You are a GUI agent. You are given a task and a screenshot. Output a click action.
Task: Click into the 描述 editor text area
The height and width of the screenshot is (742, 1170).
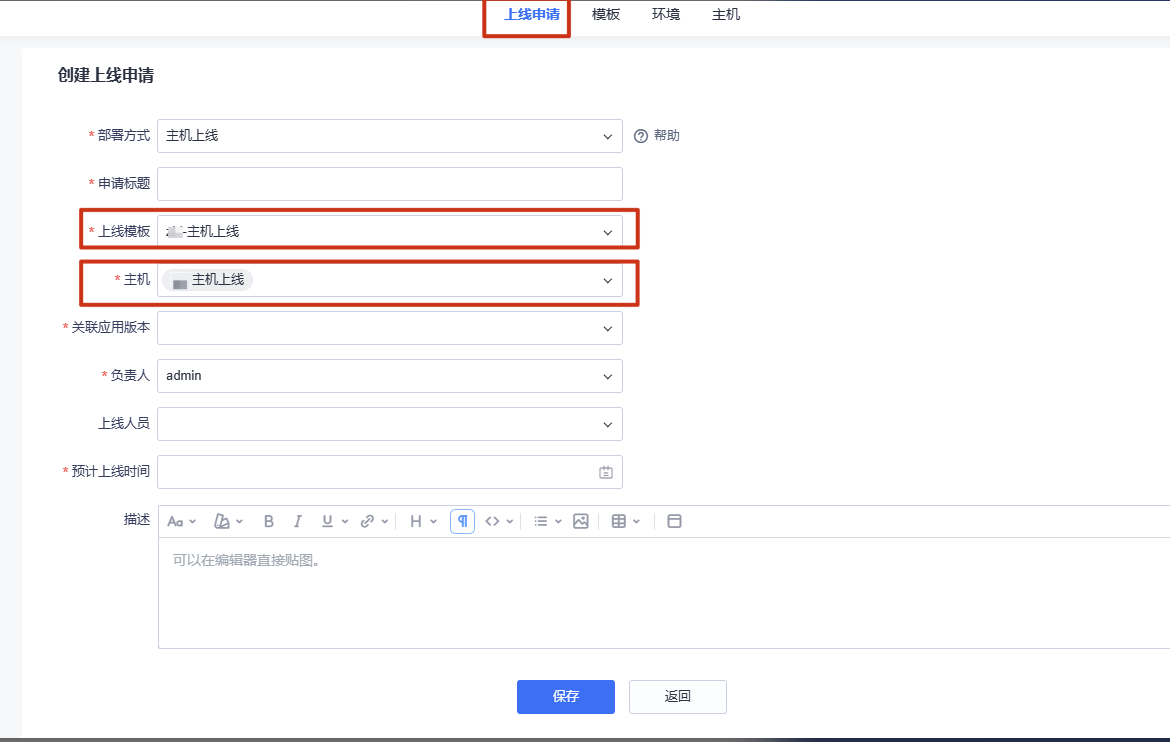(664, 593)
